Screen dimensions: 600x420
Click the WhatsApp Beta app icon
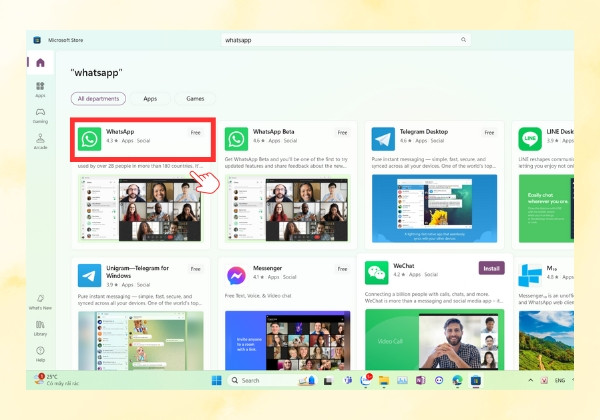tap(236, 139)
